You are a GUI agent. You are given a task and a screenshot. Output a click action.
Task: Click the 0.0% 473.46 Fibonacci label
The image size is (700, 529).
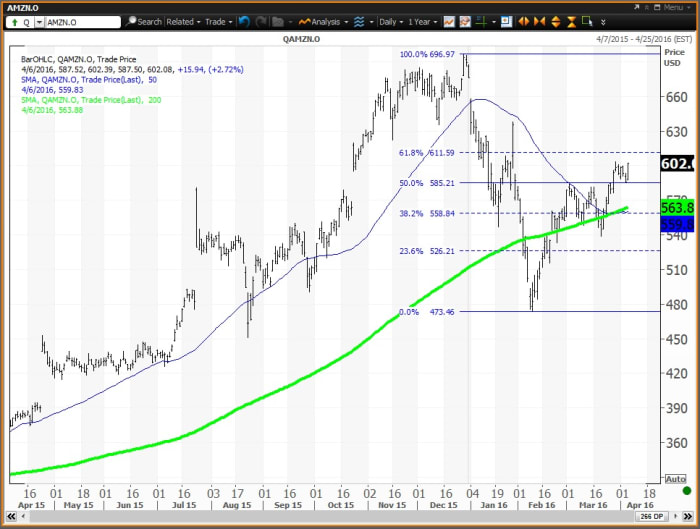pyautogui.click(x=426, y=312)
